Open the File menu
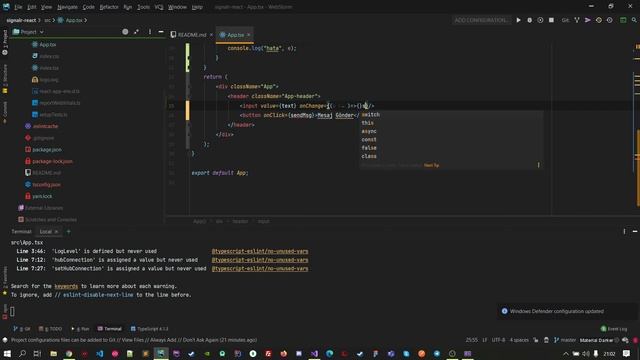 (x=18, y=7)
